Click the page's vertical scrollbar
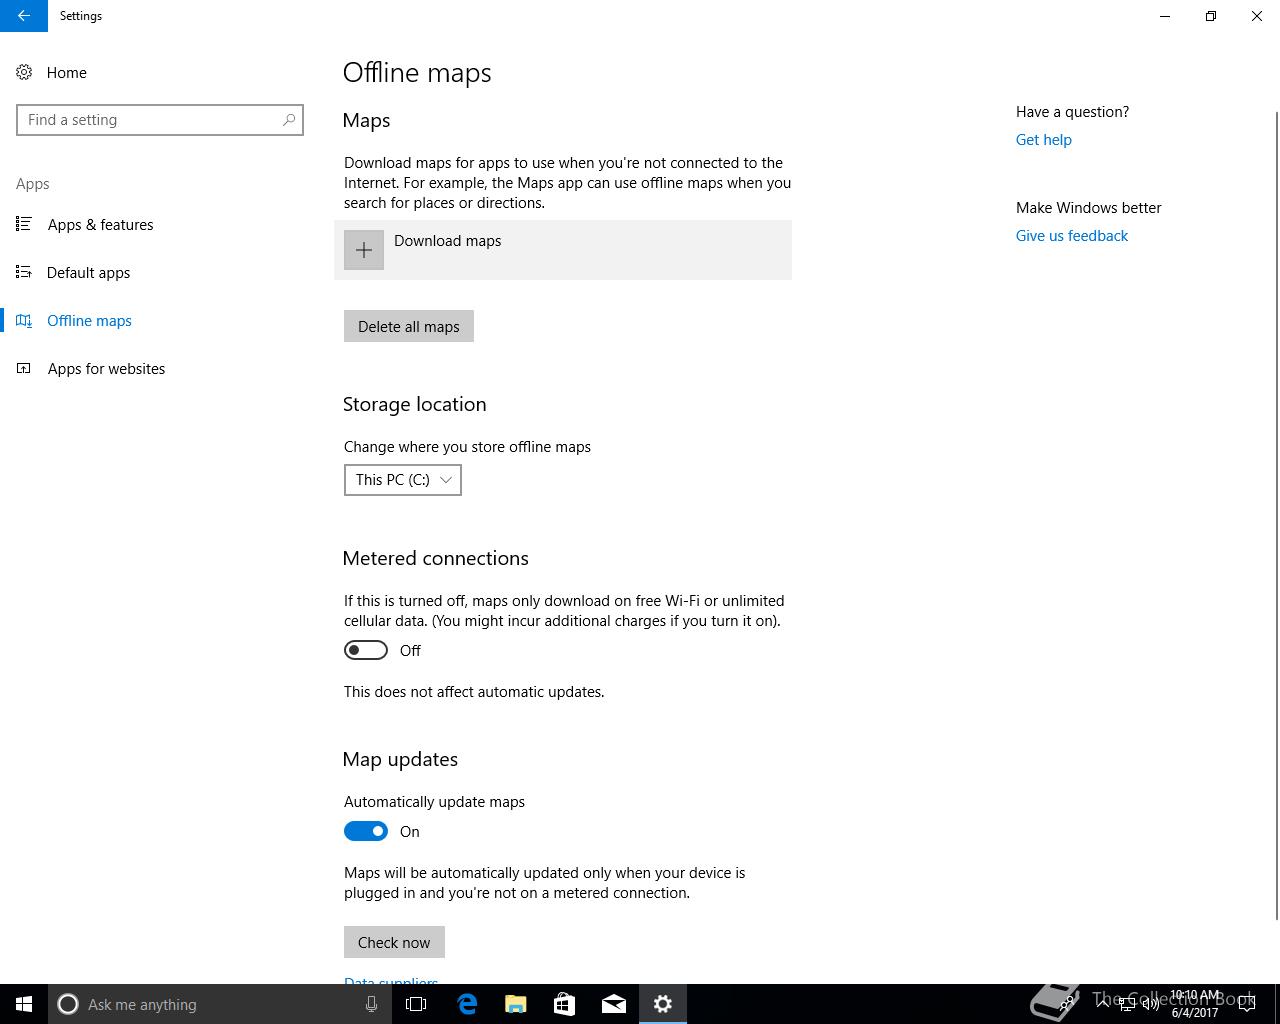Screen dimensions: 1280x1024 point(1275,515)
